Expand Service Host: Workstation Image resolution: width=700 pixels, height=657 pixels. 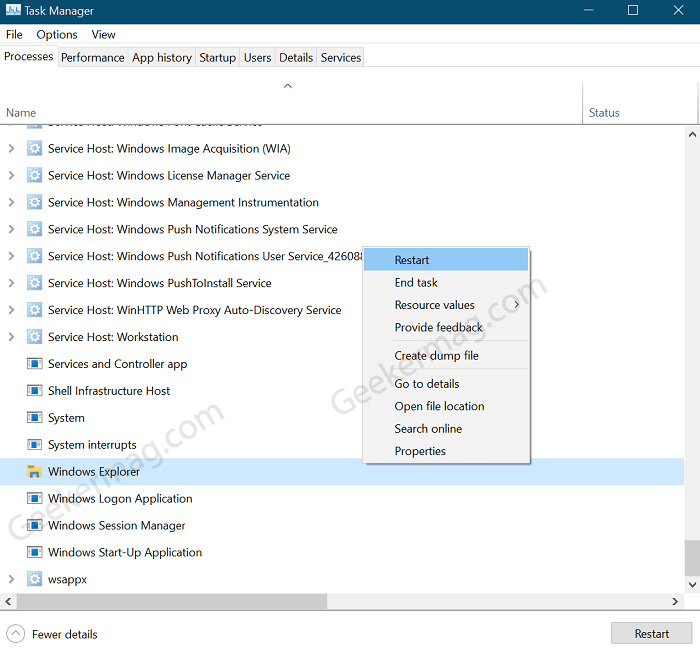pos(11,337)
